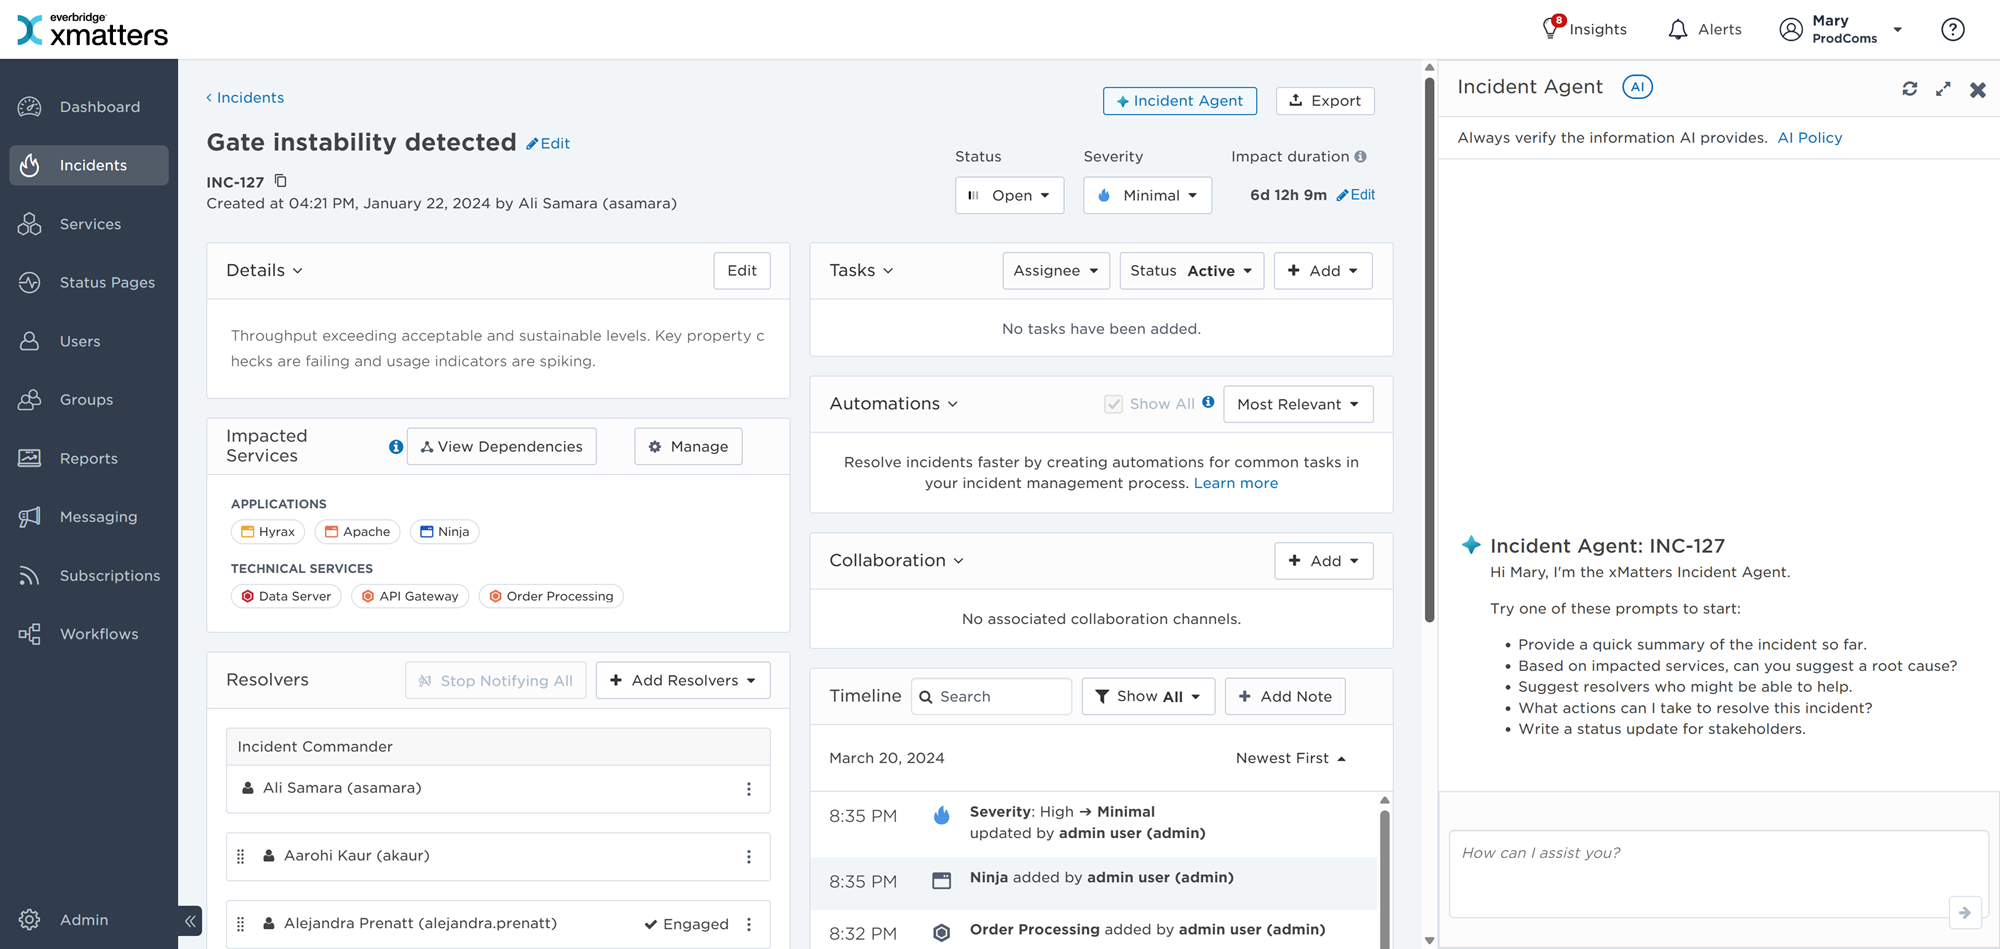Open Status Pages from sidebar
Image resolution: width=2000 pixels, height=949 pixels.
click(106, 283)
